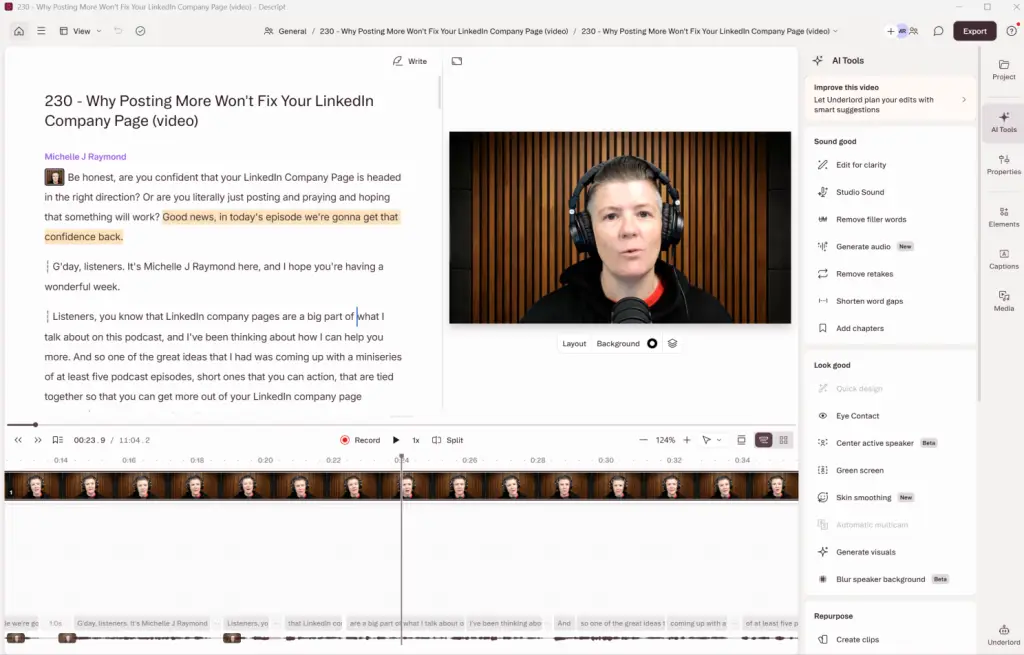
Task: Zoom in the timeline with plus
Action: click(x=687, y=440)
